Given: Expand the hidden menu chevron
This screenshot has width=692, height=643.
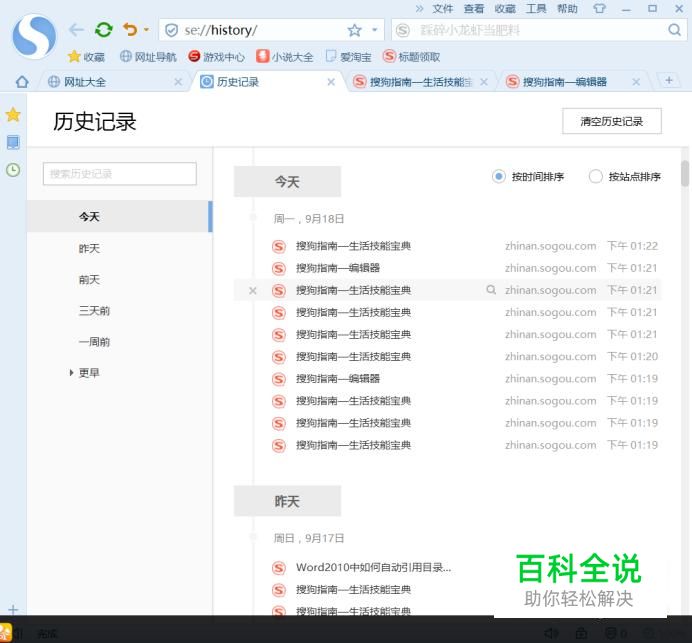Looking at the screenshot, I should [419, 8].
